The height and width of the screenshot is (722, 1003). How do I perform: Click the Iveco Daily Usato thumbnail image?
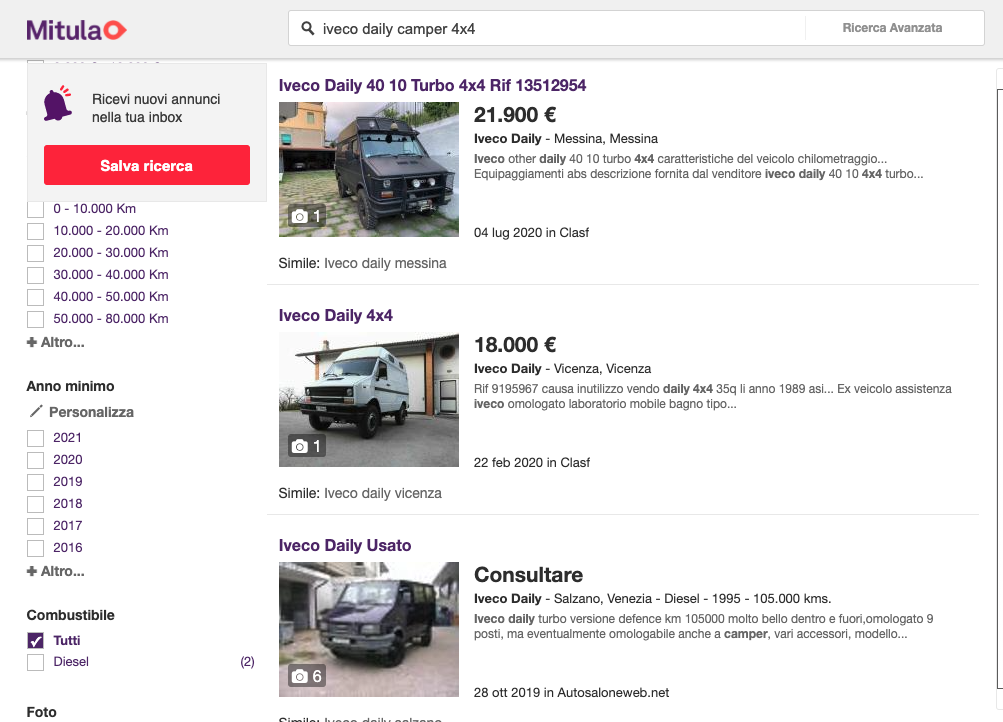tap(368, 629)
